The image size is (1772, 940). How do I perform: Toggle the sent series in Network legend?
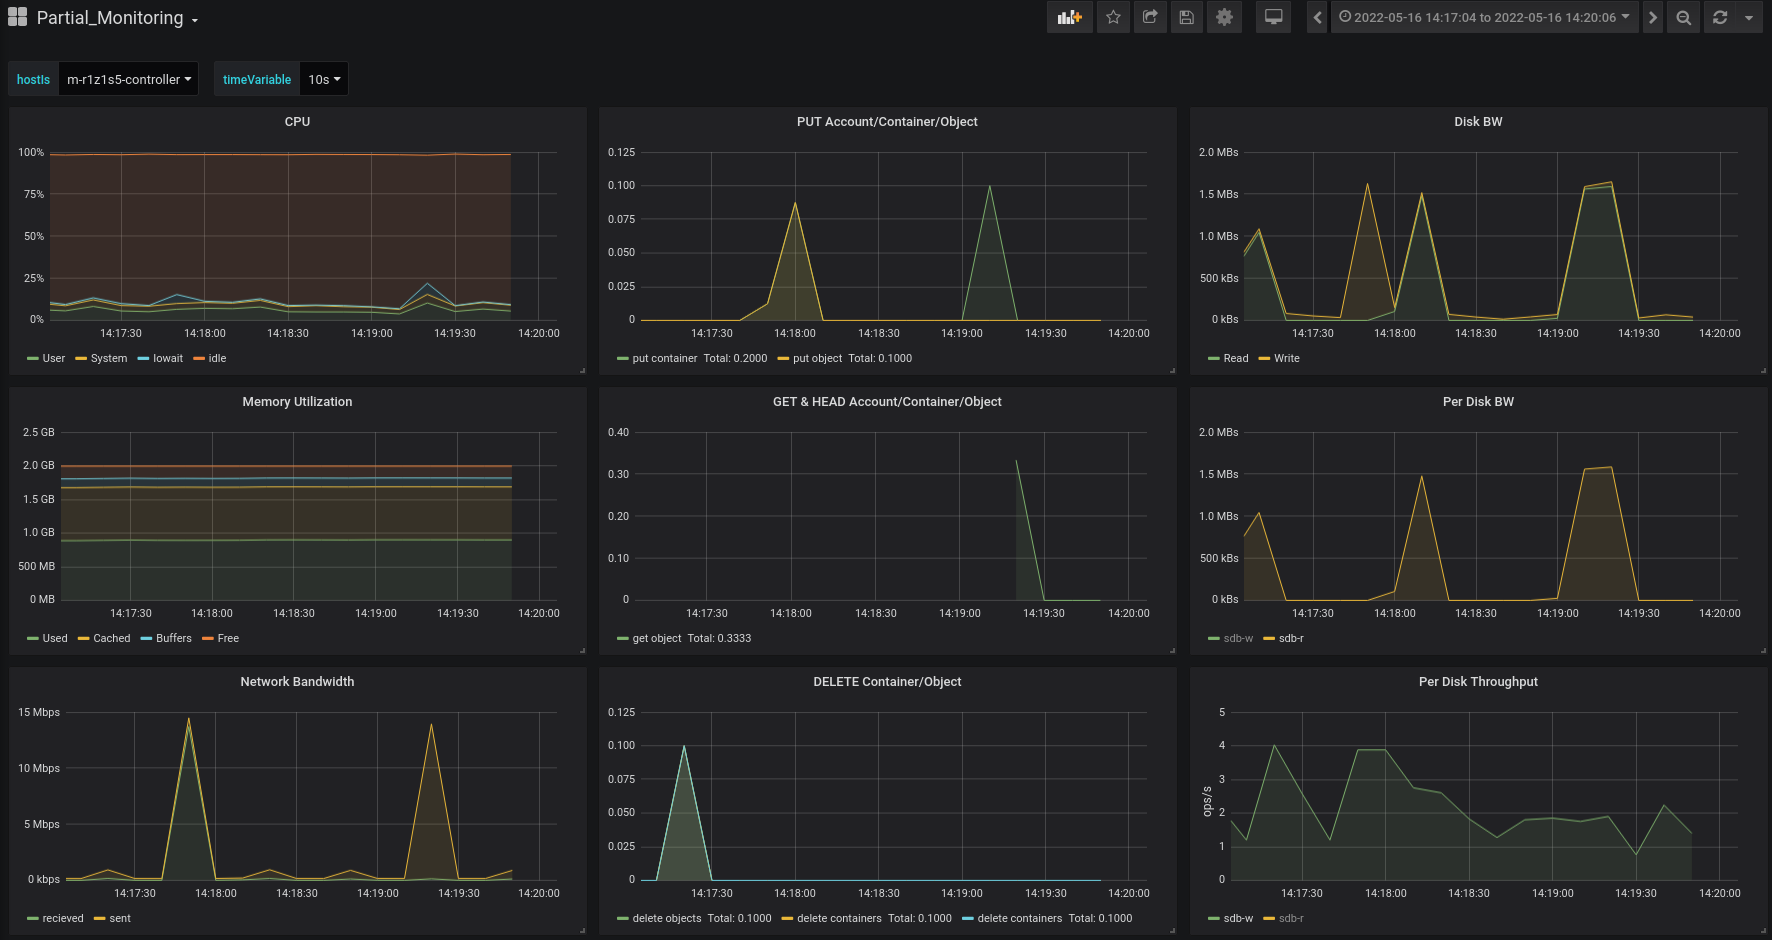(x=119, y=918)
